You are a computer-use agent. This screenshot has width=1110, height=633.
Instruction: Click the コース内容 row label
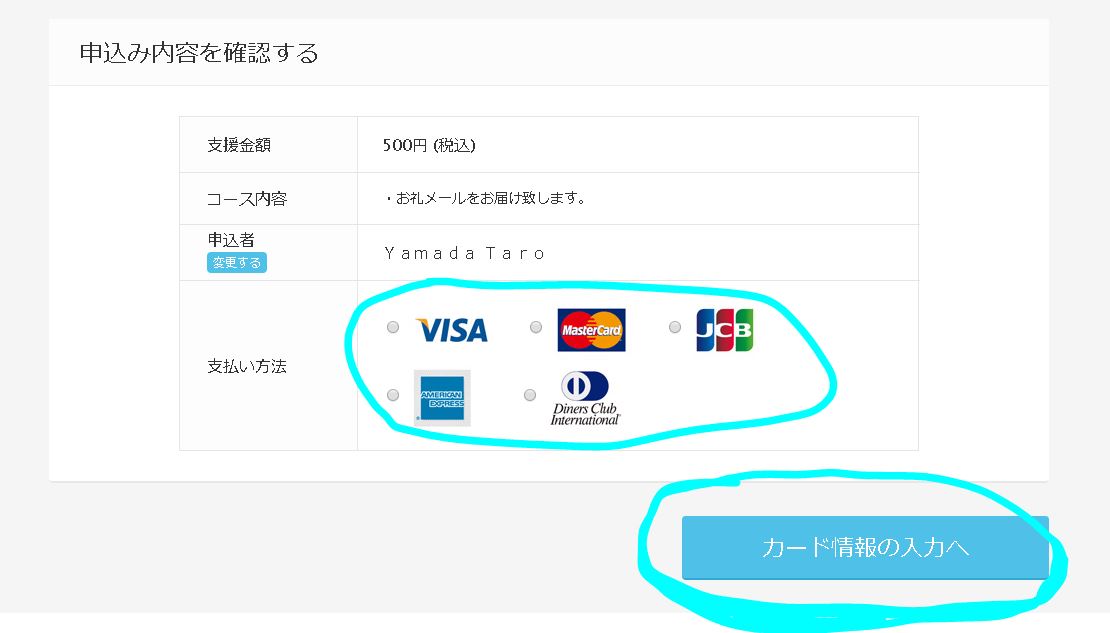click(x=246, y=199)
